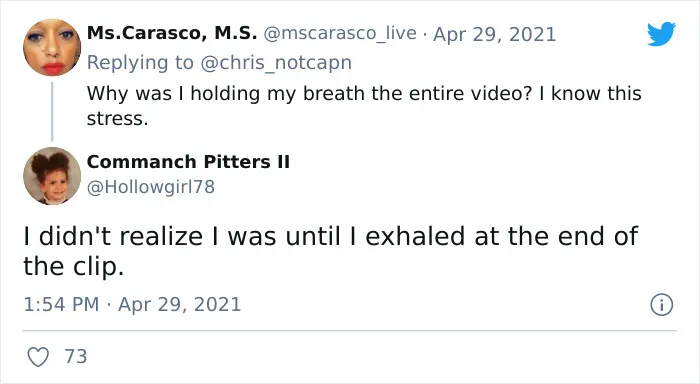The height and width of the screenshot is (384, 700).
Task: Click 'the clip.' at the end of the reply
Action: coord(73,267)
